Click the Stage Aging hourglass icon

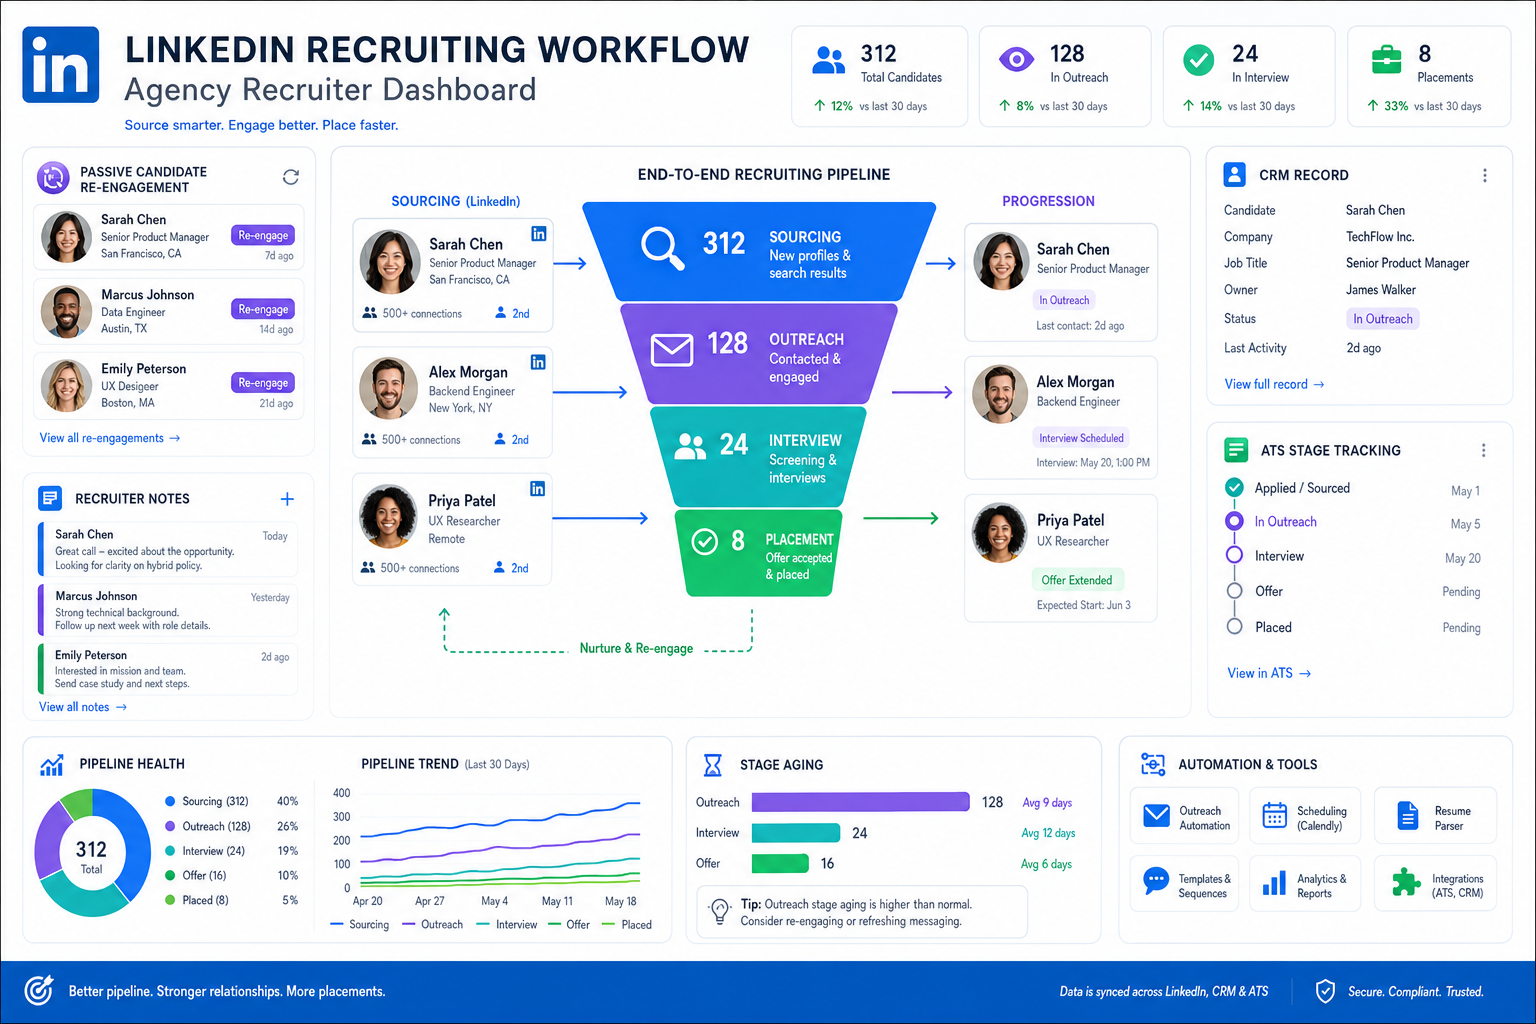point(713,765)
